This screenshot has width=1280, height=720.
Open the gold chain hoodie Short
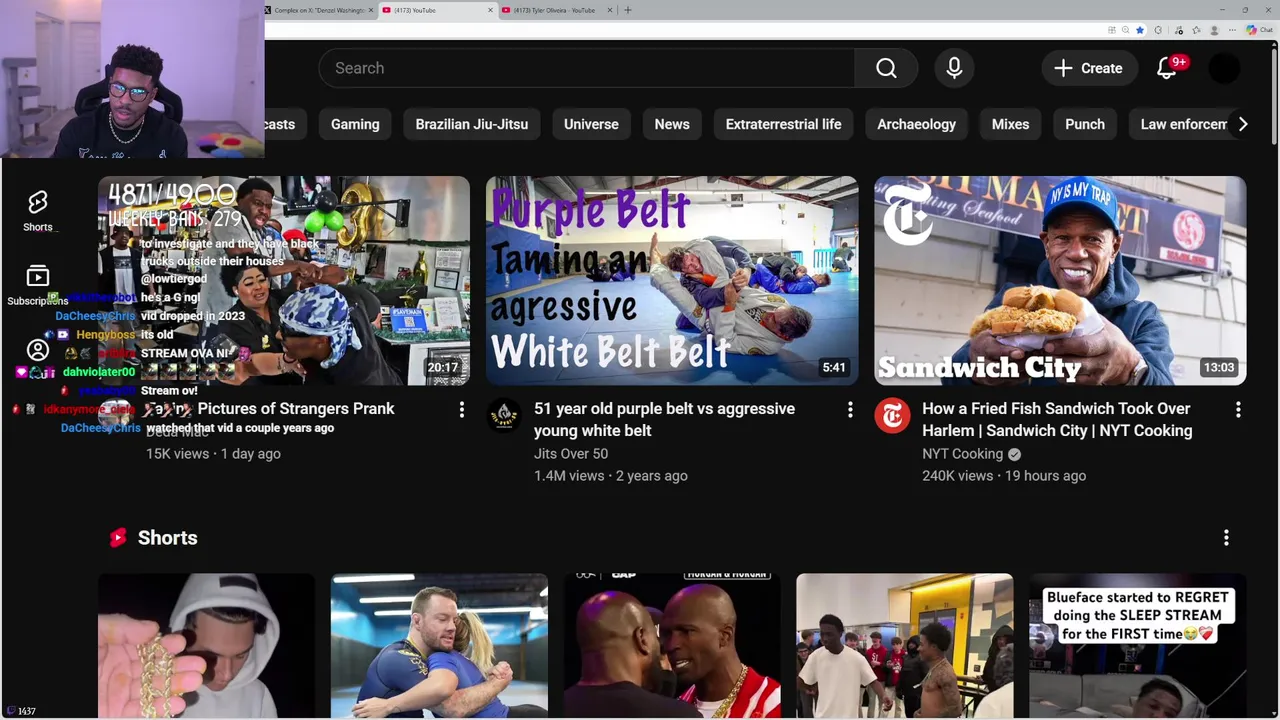[x=206, y=645]
